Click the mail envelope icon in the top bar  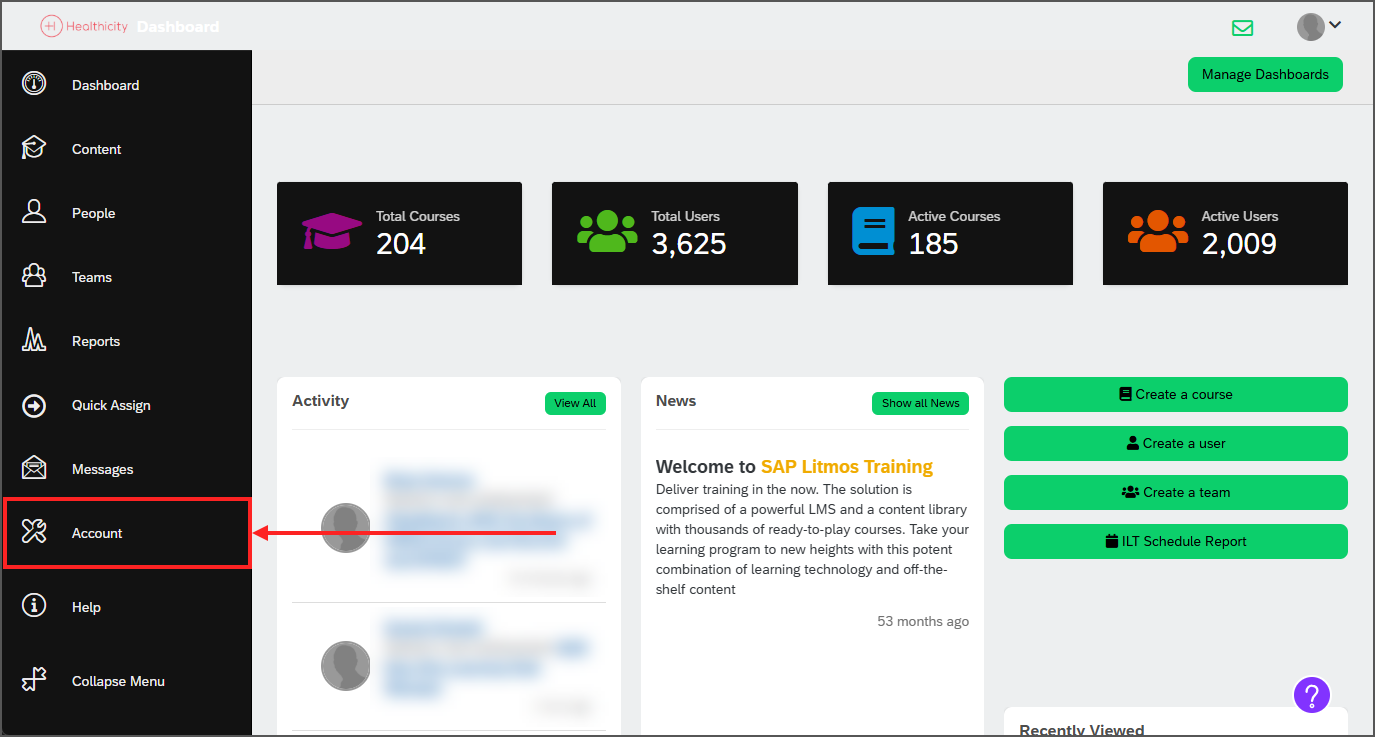pyautogui.click(x=1243, y=27)
